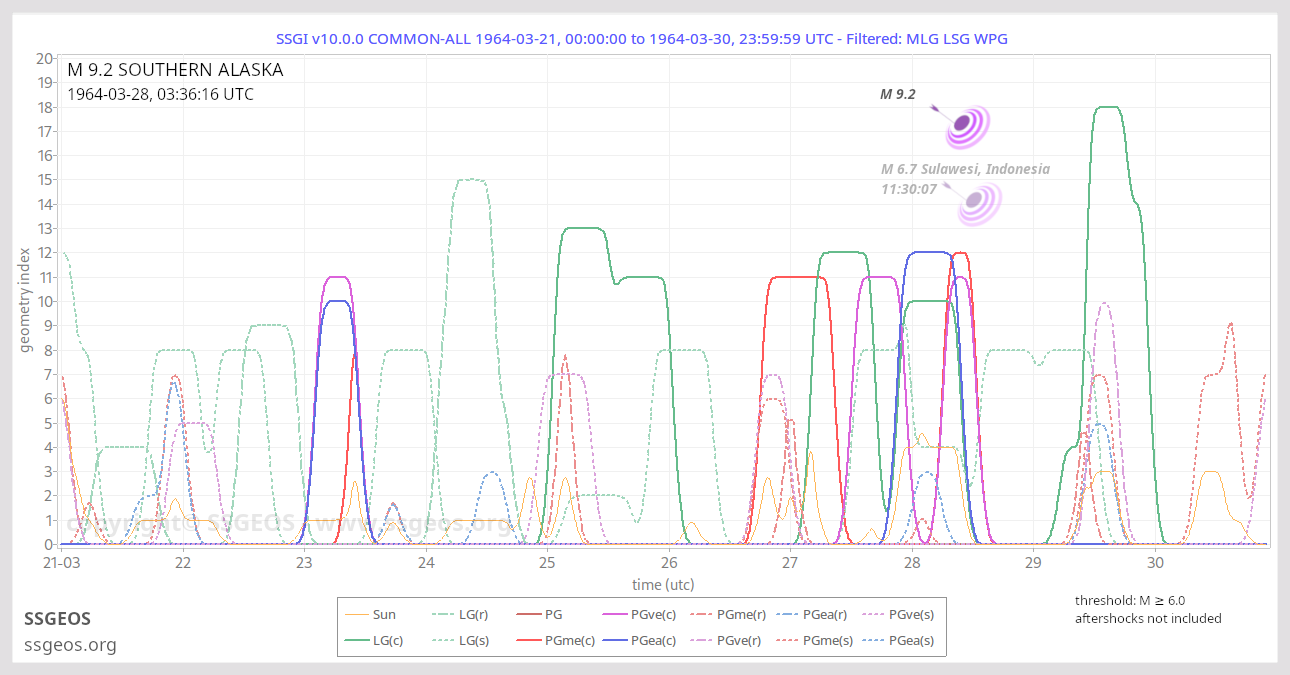The image size is (1290, 675).
Task: Click the '13' y-axis tick label
Action: (x=45, y=229)
